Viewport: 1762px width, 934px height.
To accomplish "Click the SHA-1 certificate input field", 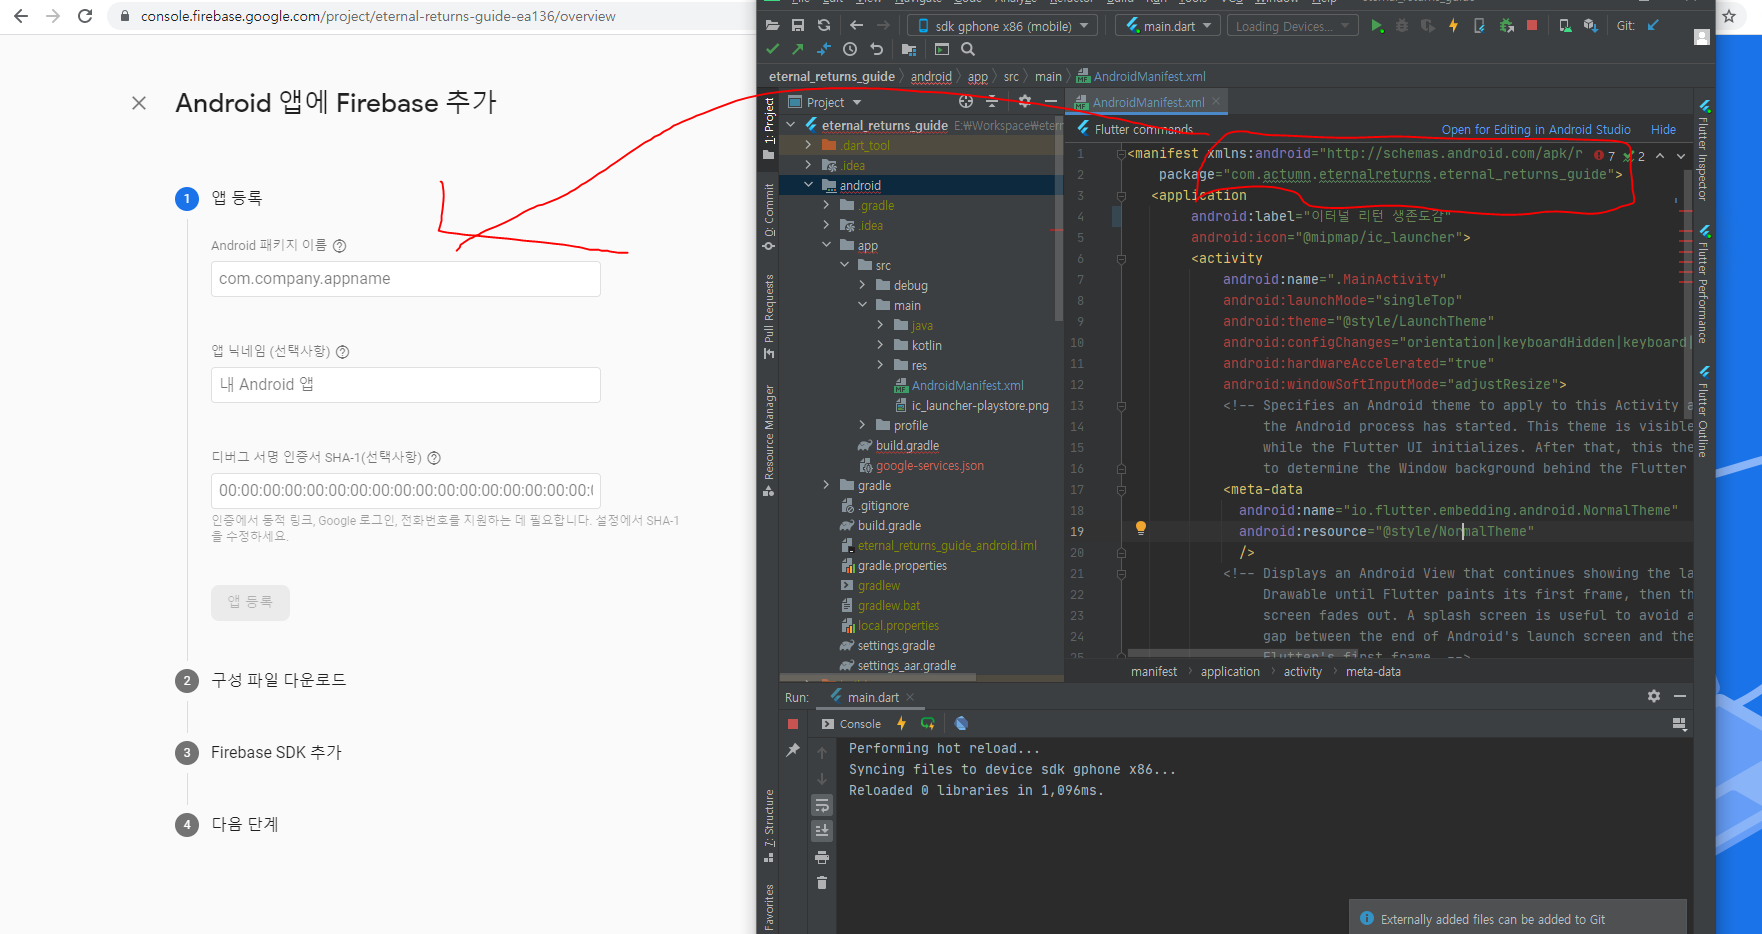I will click(x=405, y=491).
